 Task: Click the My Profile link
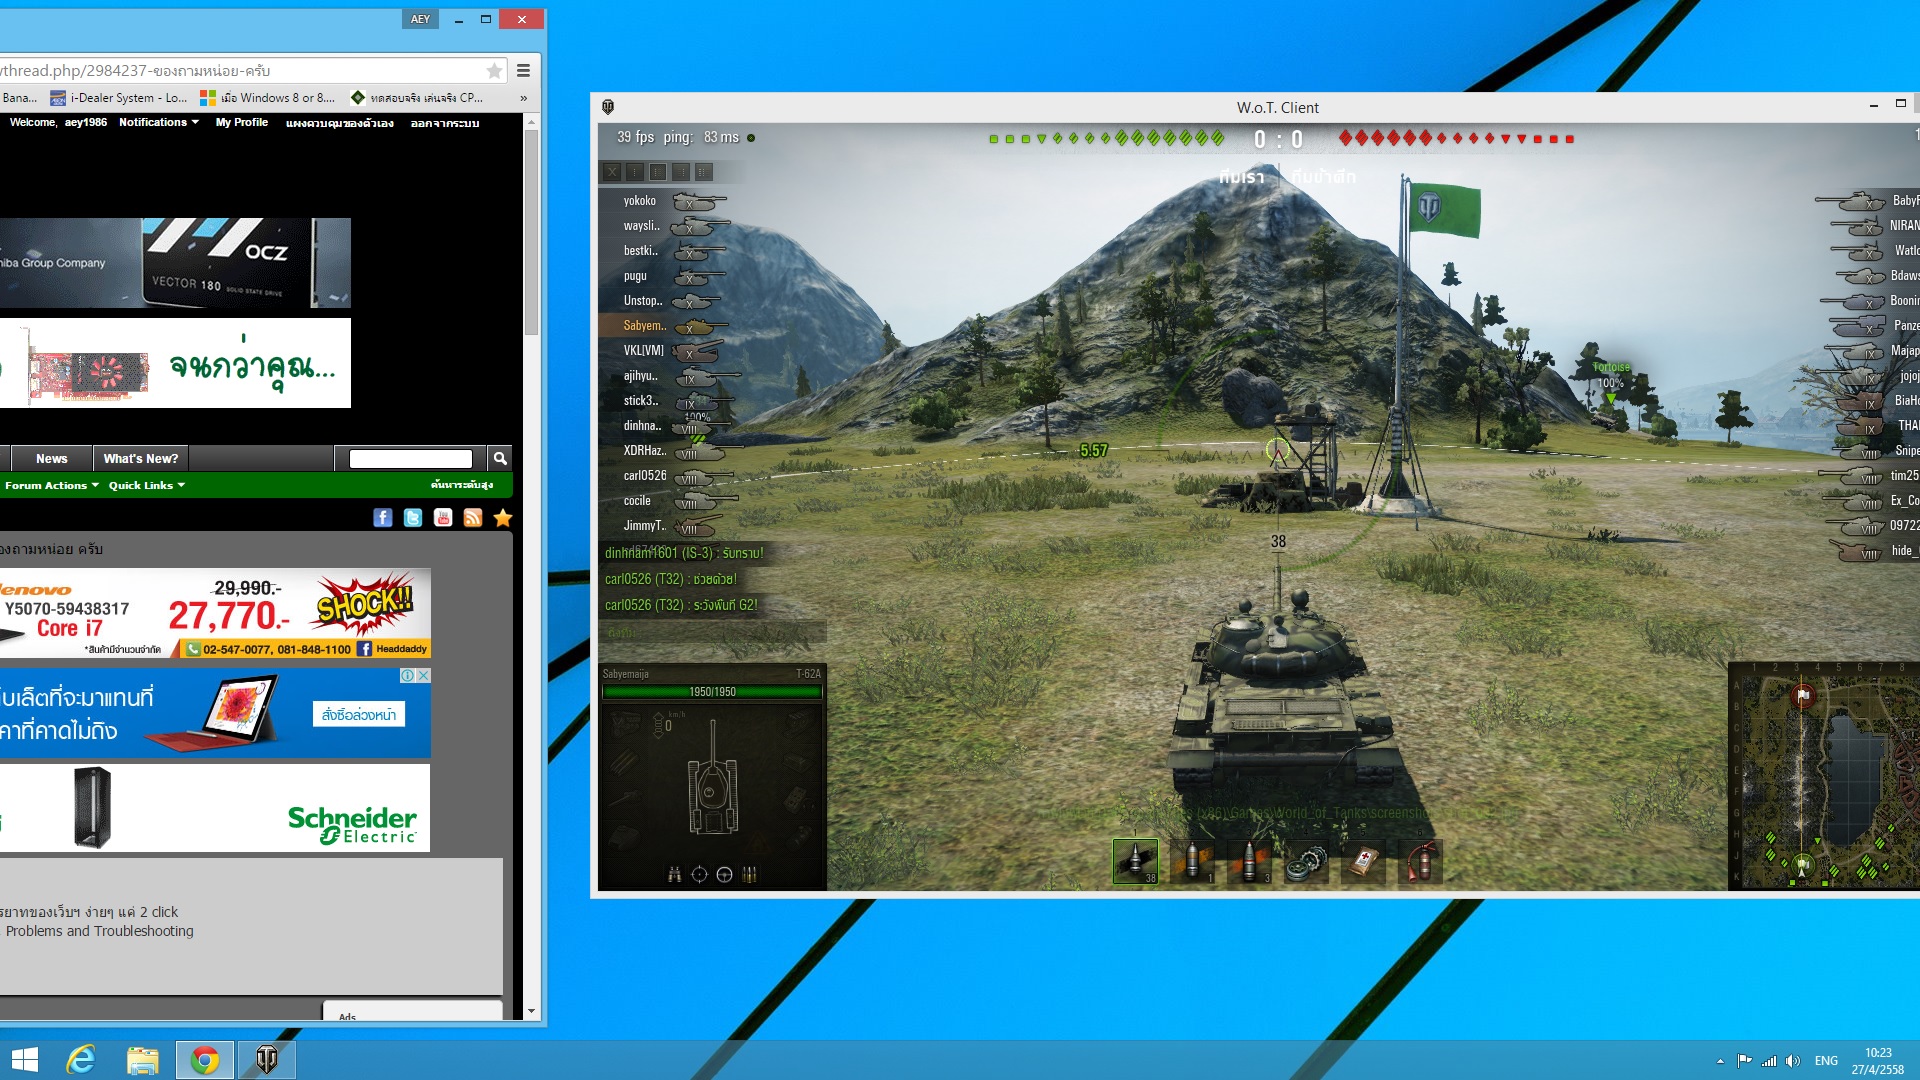point(241,122)
